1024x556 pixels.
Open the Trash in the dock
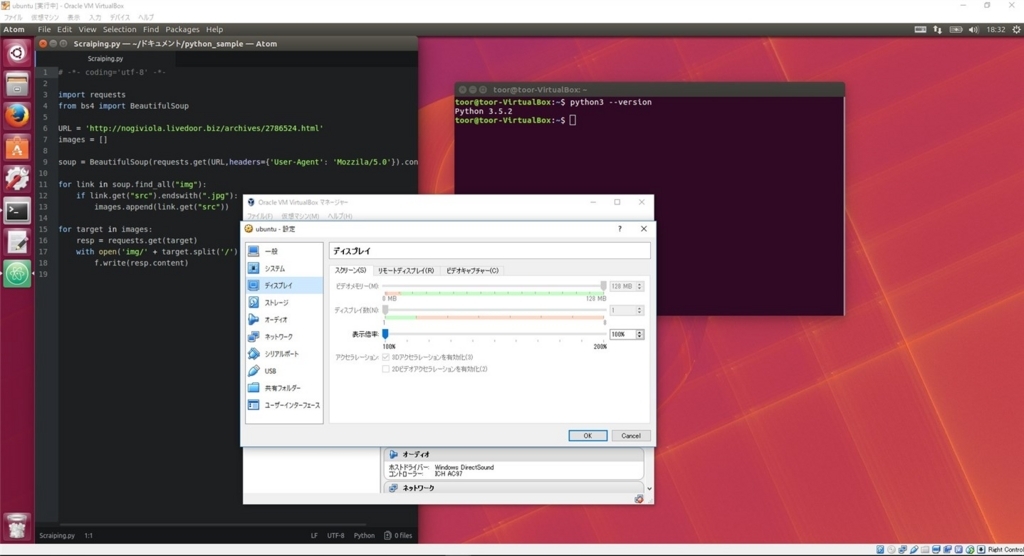click(17, 527)
